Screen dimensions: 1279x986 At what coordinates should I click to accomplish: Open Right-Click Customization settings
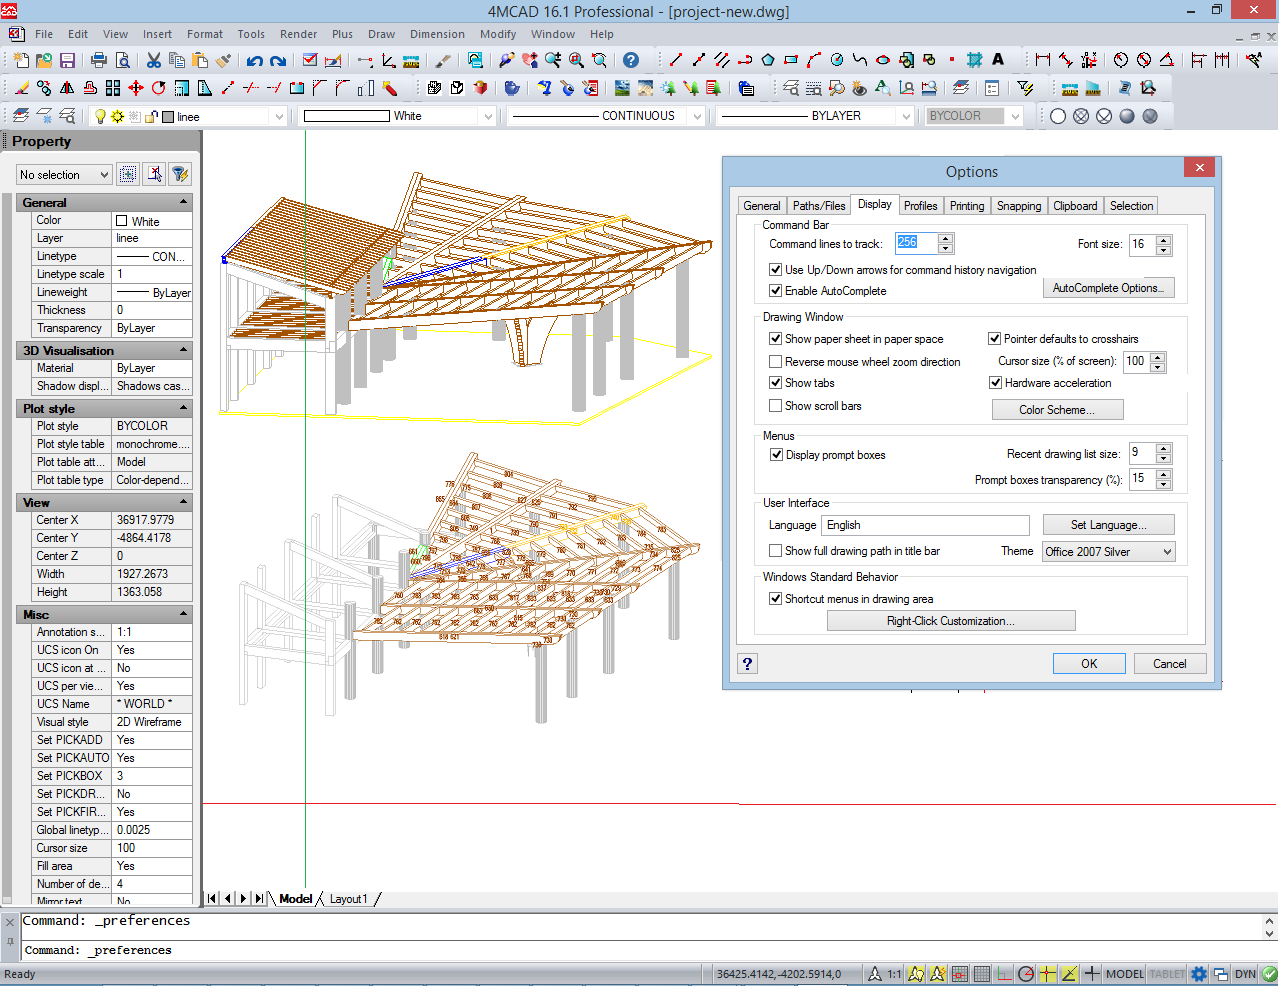tap(951, 621)
